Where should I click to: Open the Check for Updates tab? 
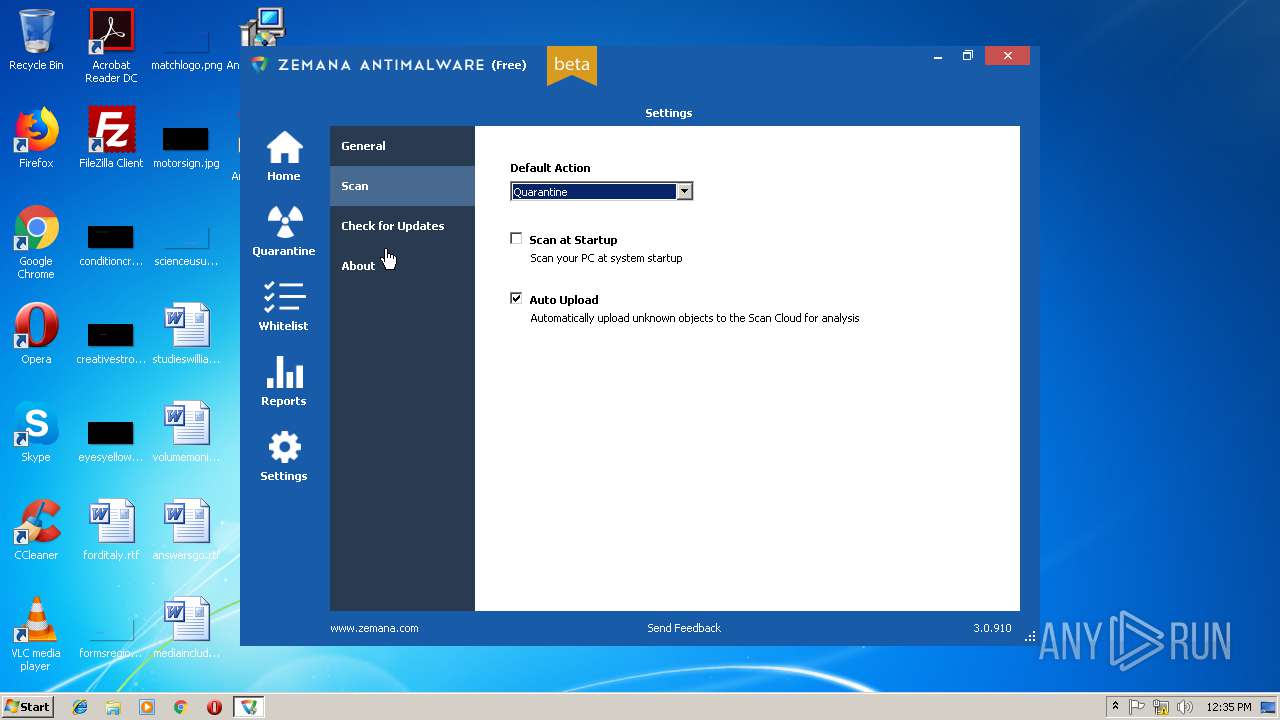pyautogui.click(x=402, y=226)
